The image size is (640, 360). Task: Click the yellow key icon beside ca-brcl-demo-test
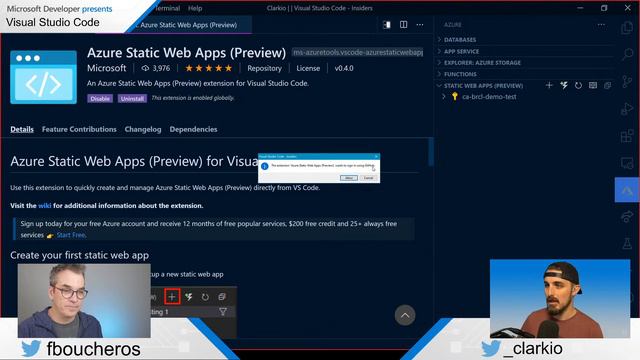pos(455,97)
